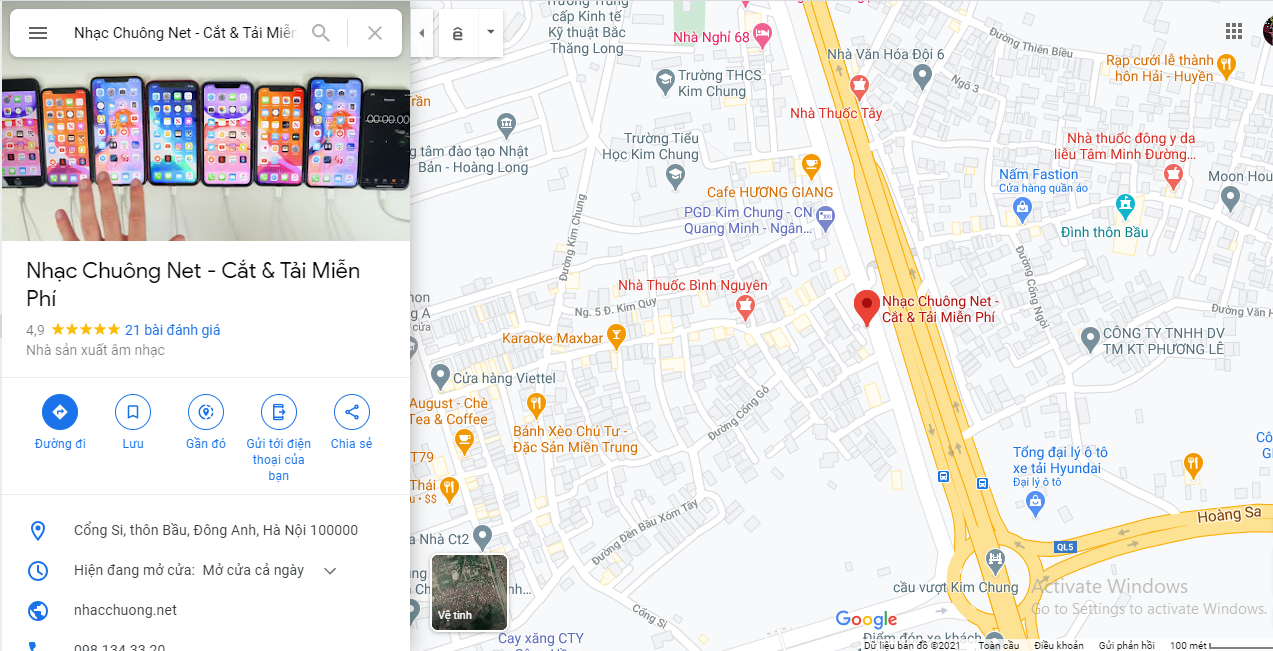The height and width of the screenshot is (651, 1273).
Task: Toggle the ê input method button
Action: tap(458, 33)
